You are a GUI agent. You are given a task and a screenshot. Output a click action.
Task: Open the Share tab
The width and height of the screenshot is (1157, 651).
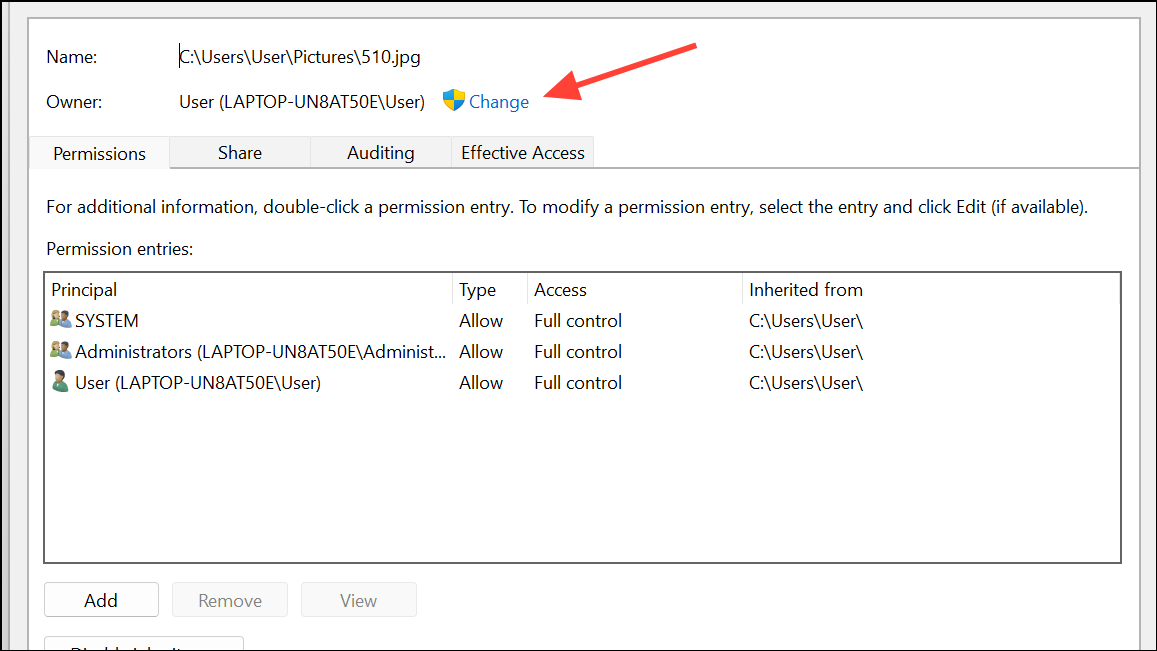[x=240, y=153]
